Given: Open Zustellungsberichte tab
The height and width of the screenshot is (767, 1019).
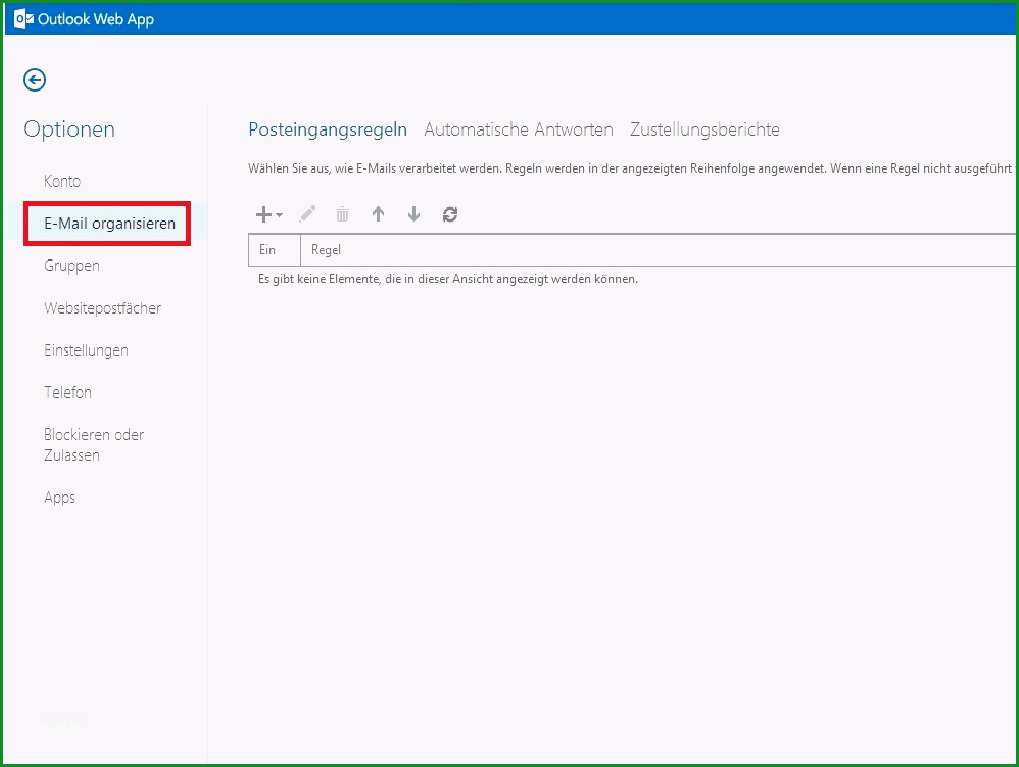Looking at the screenshot, I should click(704, 129).
